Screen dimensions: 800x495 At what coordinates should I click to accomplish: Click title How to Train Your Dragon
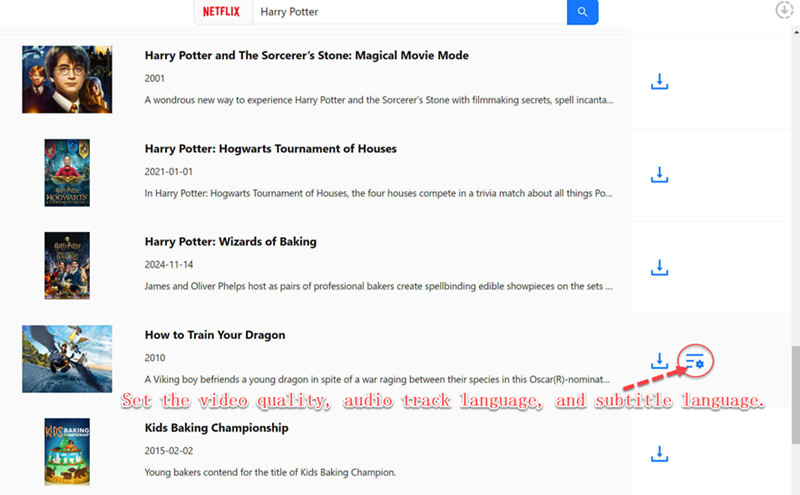click(215, 335)
